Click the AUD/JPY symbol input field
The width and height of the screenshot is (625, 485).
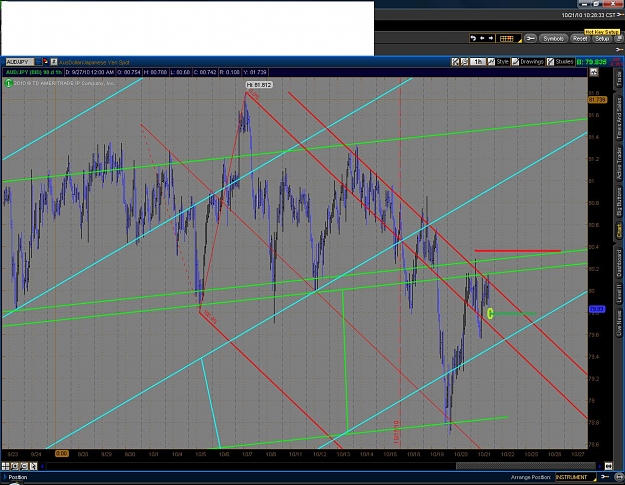[x=18, y=62]
